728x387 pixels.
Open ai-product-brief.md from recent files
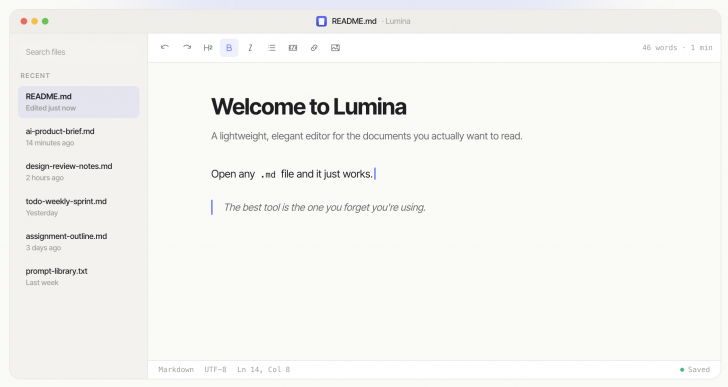78,136
